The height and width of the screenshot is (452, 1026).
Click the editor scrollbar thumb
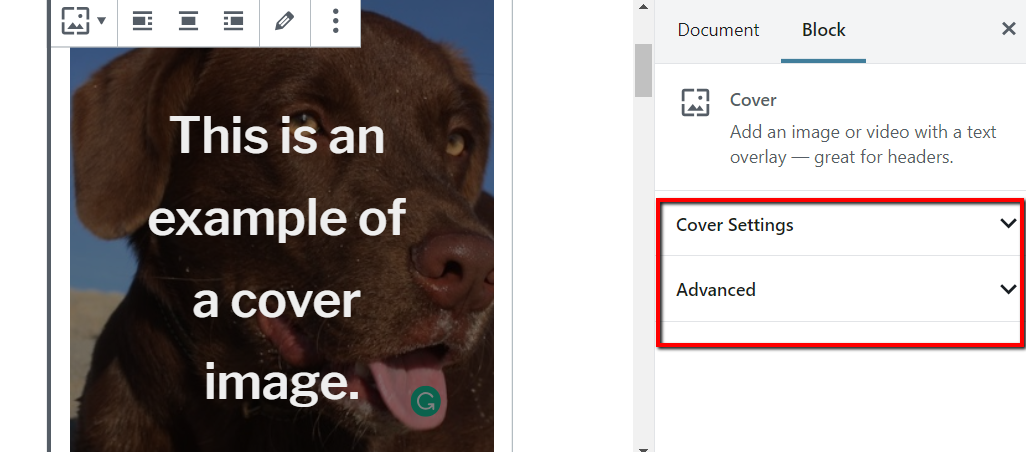[643, 71]
